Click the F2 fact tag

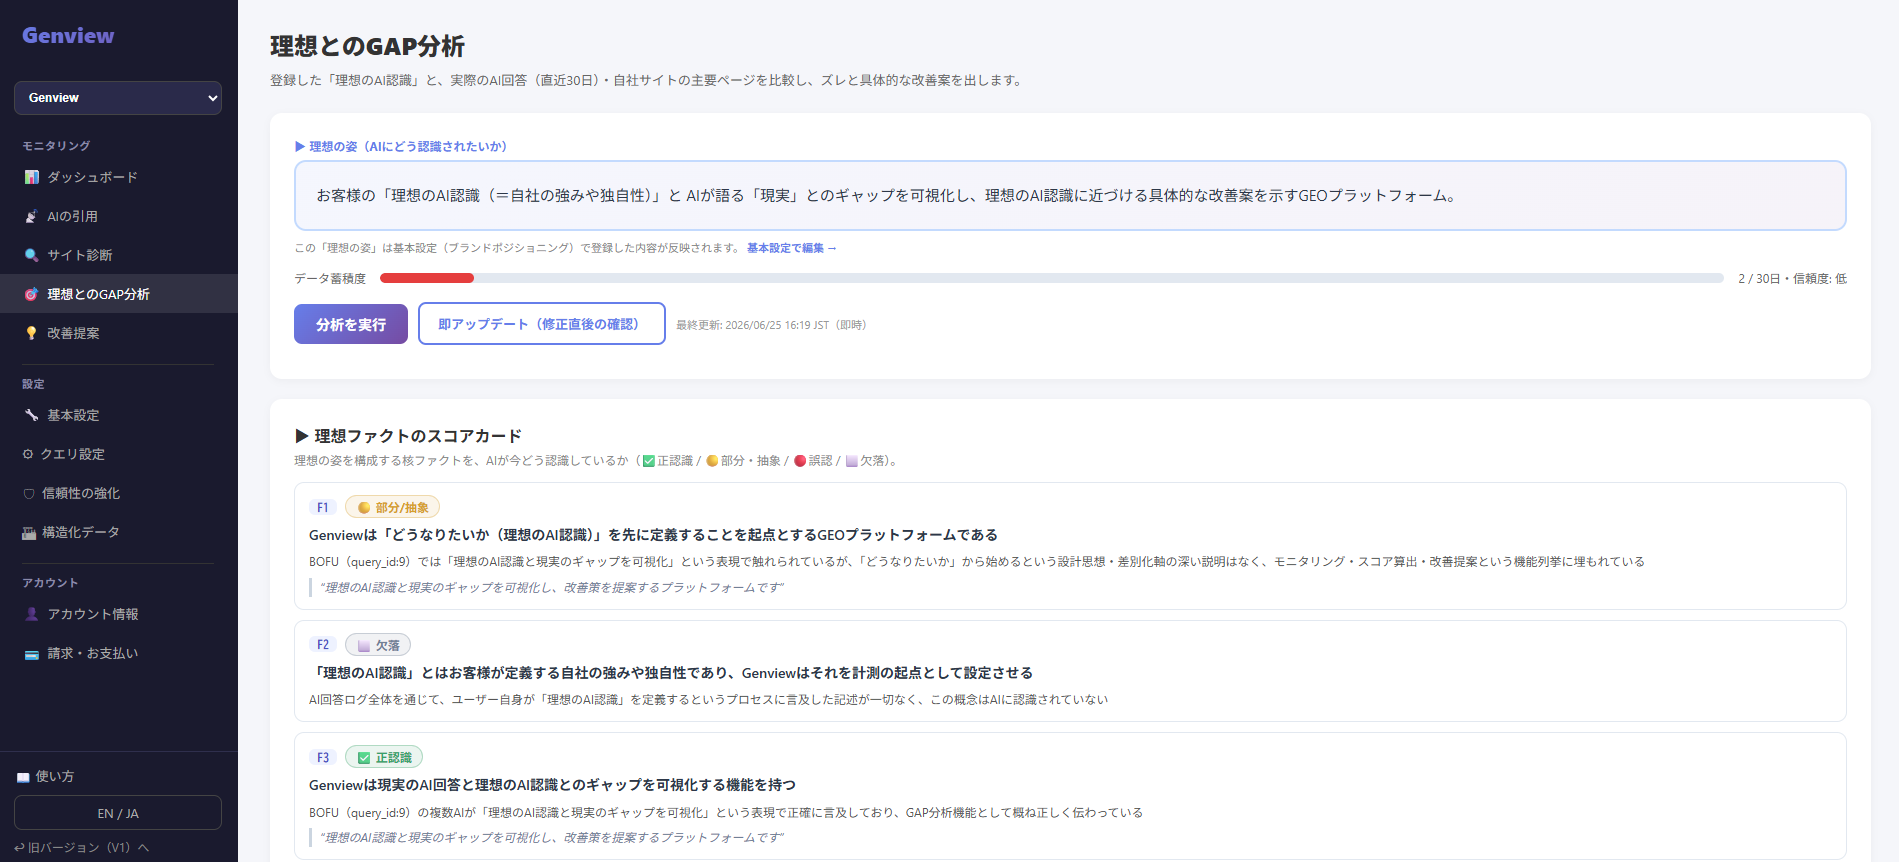(x=322, y=645)
